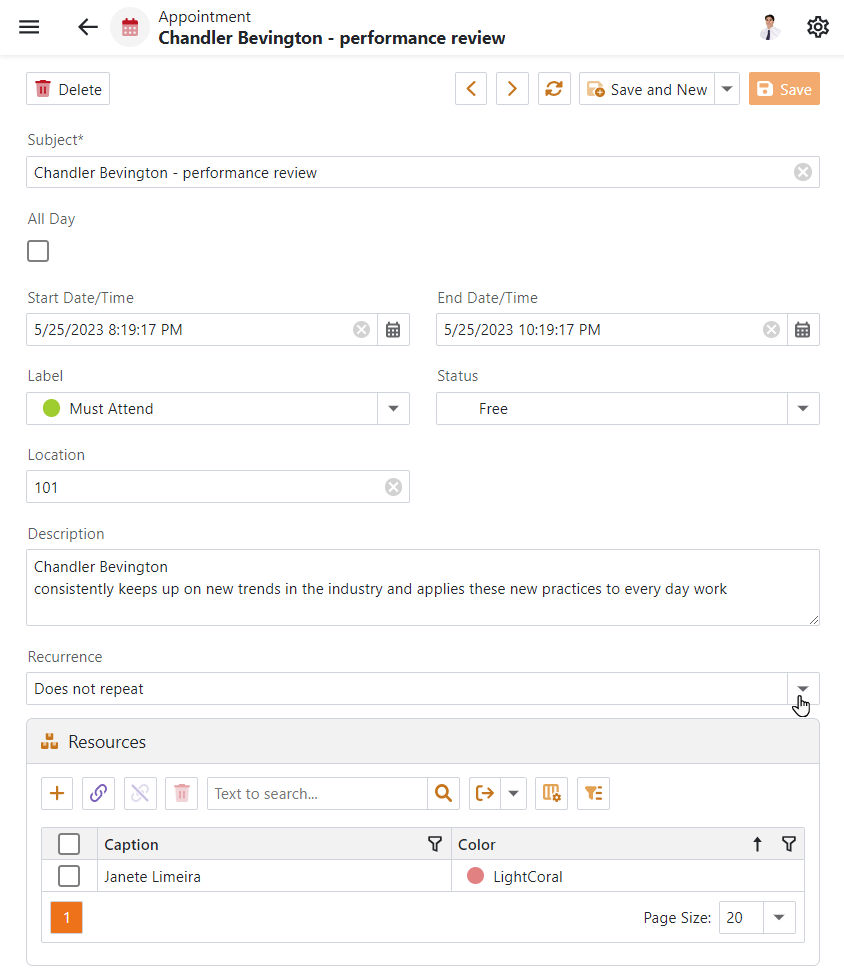Click the Janete Limeira caption cell
Image resolution: width=844 pixels, height=975 pixels.
click(x=274, y=876)
